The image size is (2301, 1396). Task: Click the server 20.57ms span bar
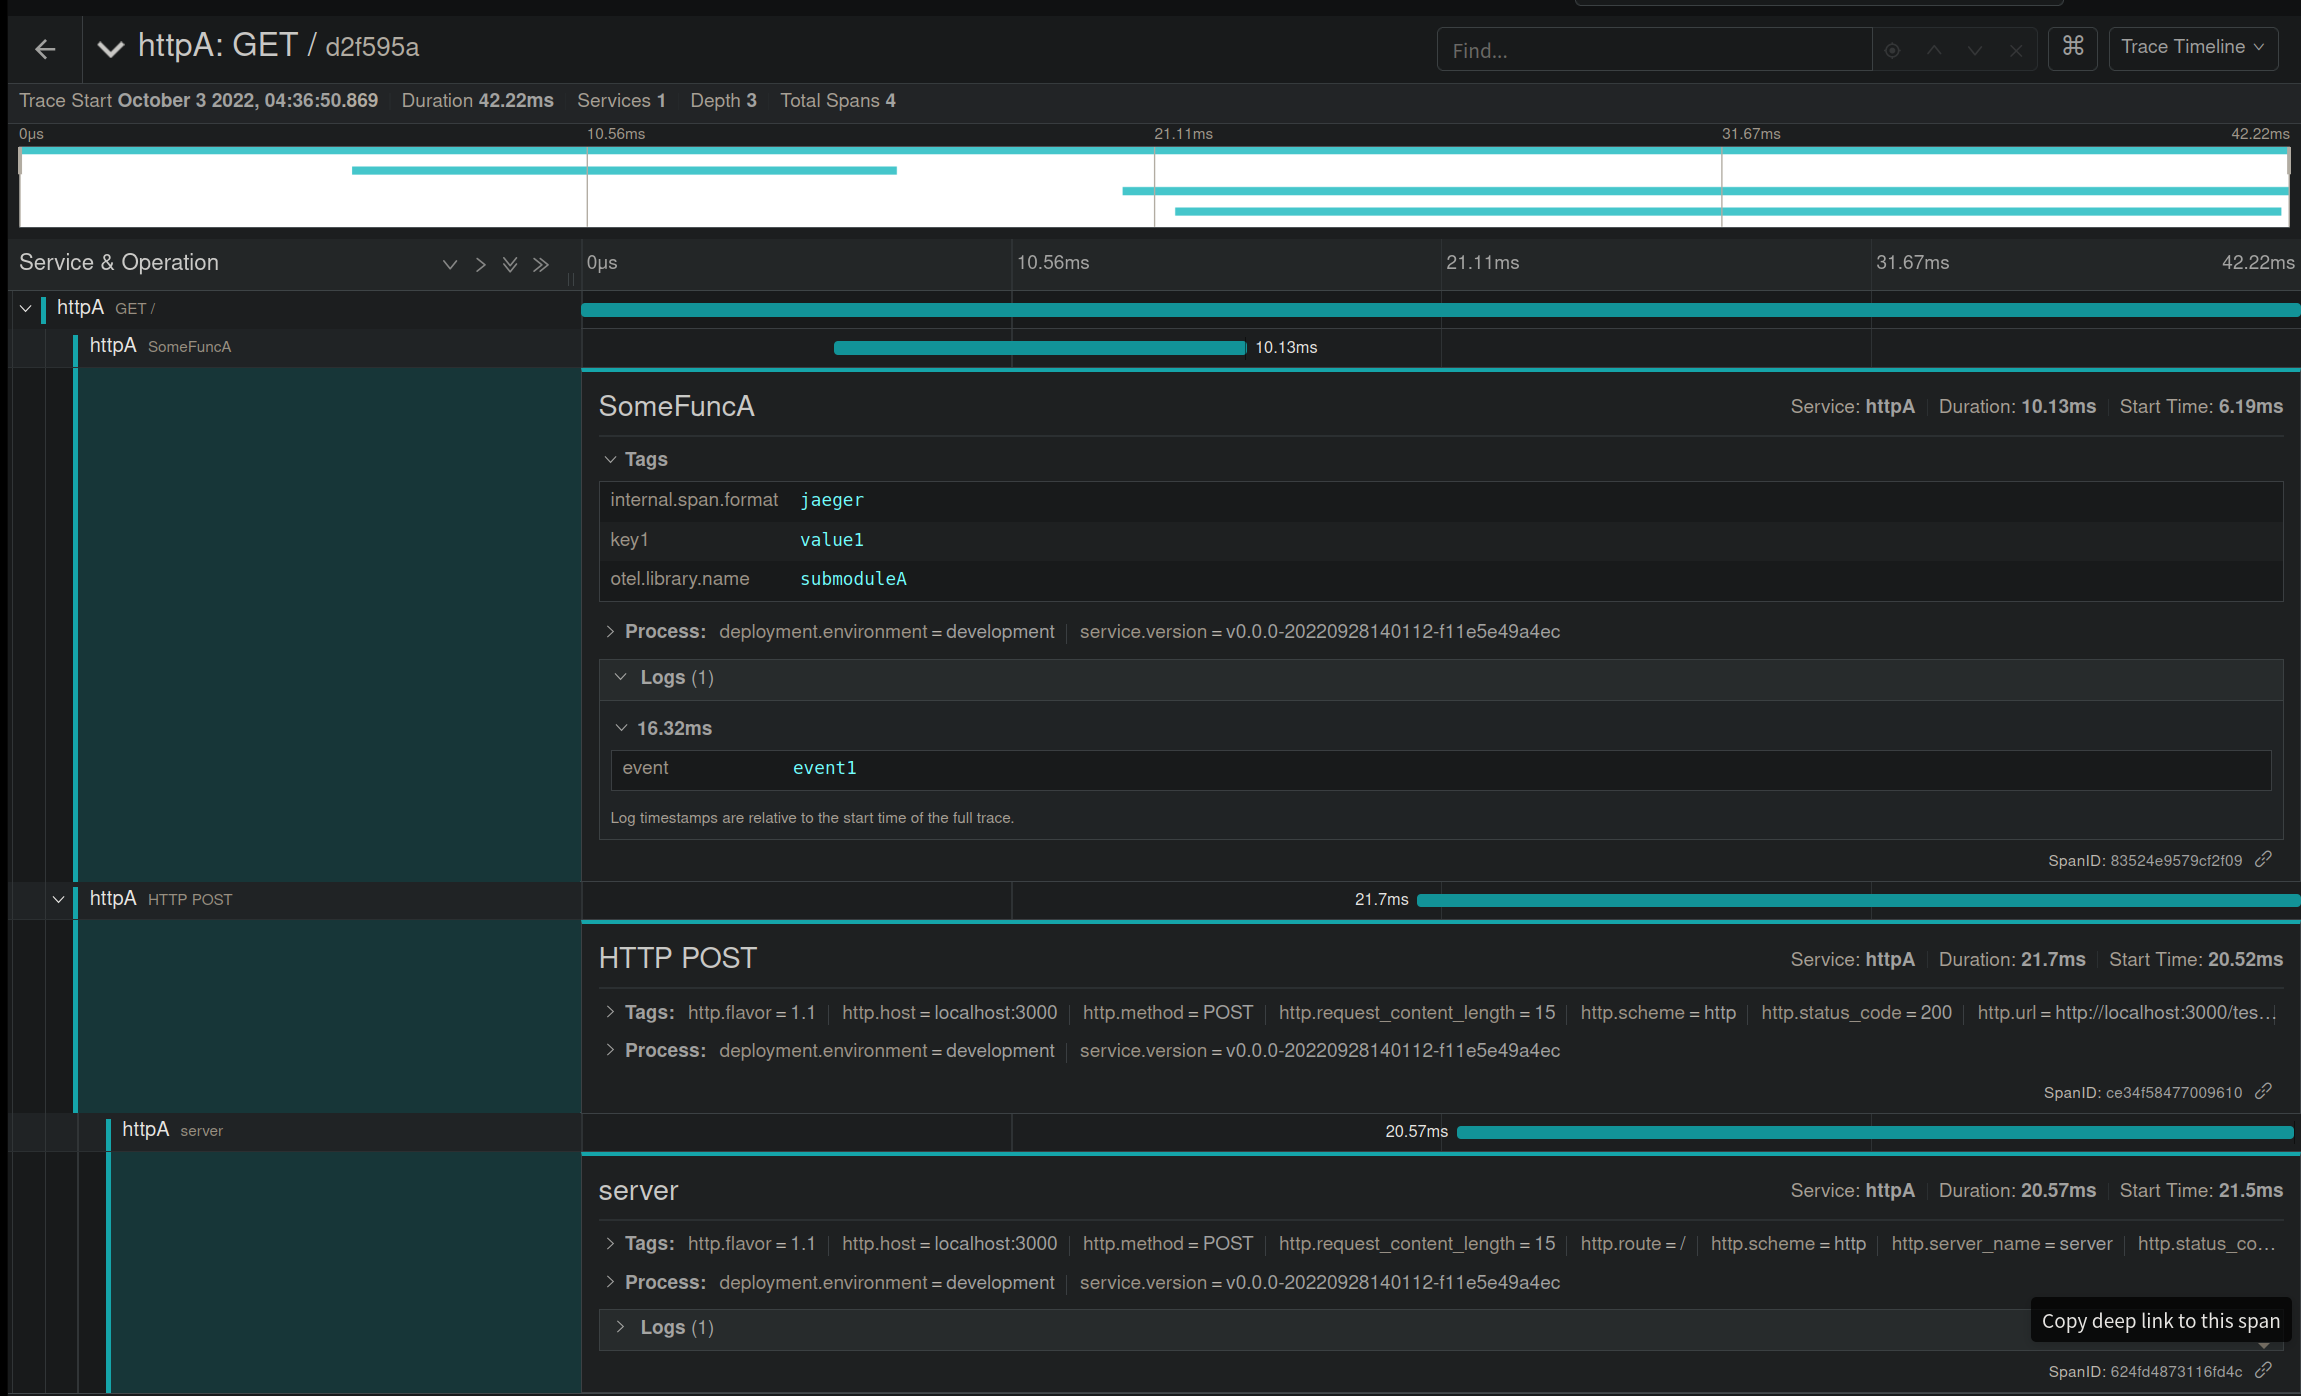click(1875, 1132)
